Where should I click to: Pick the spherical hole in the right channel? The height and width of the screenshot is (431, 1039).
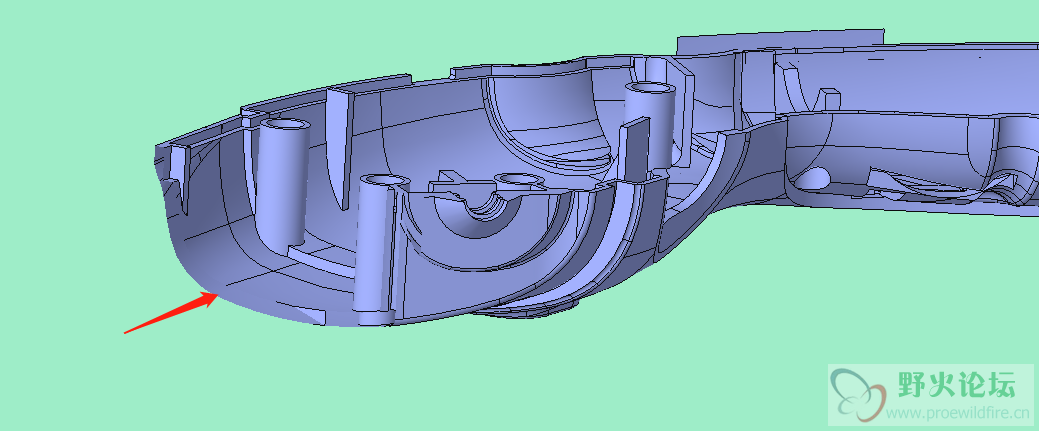tap(814, 178)
